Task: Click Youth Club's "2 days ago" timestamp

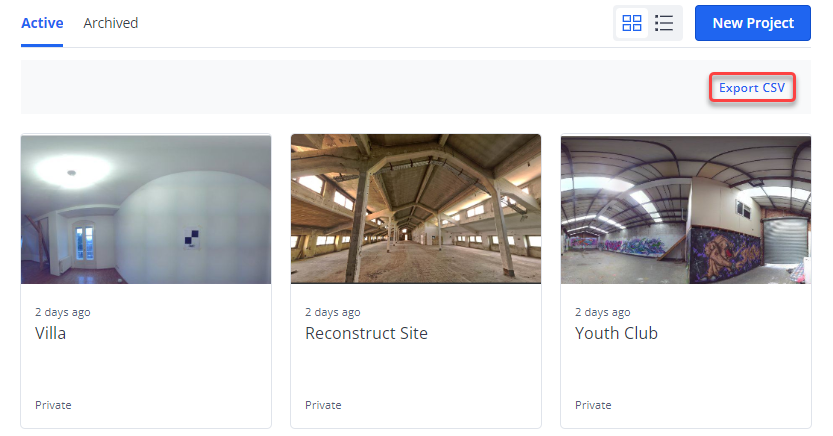Action: (x=602, y=312)
